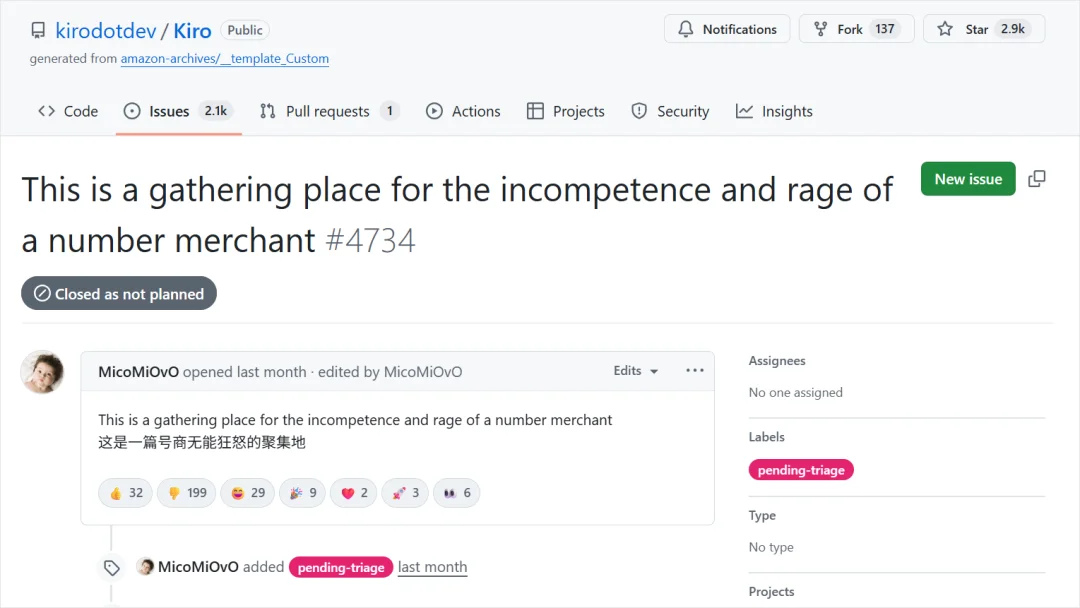Viewport: 1080px width, 608px height.
Task: Switch to the Pull requests tab
Action: [328, 111]
